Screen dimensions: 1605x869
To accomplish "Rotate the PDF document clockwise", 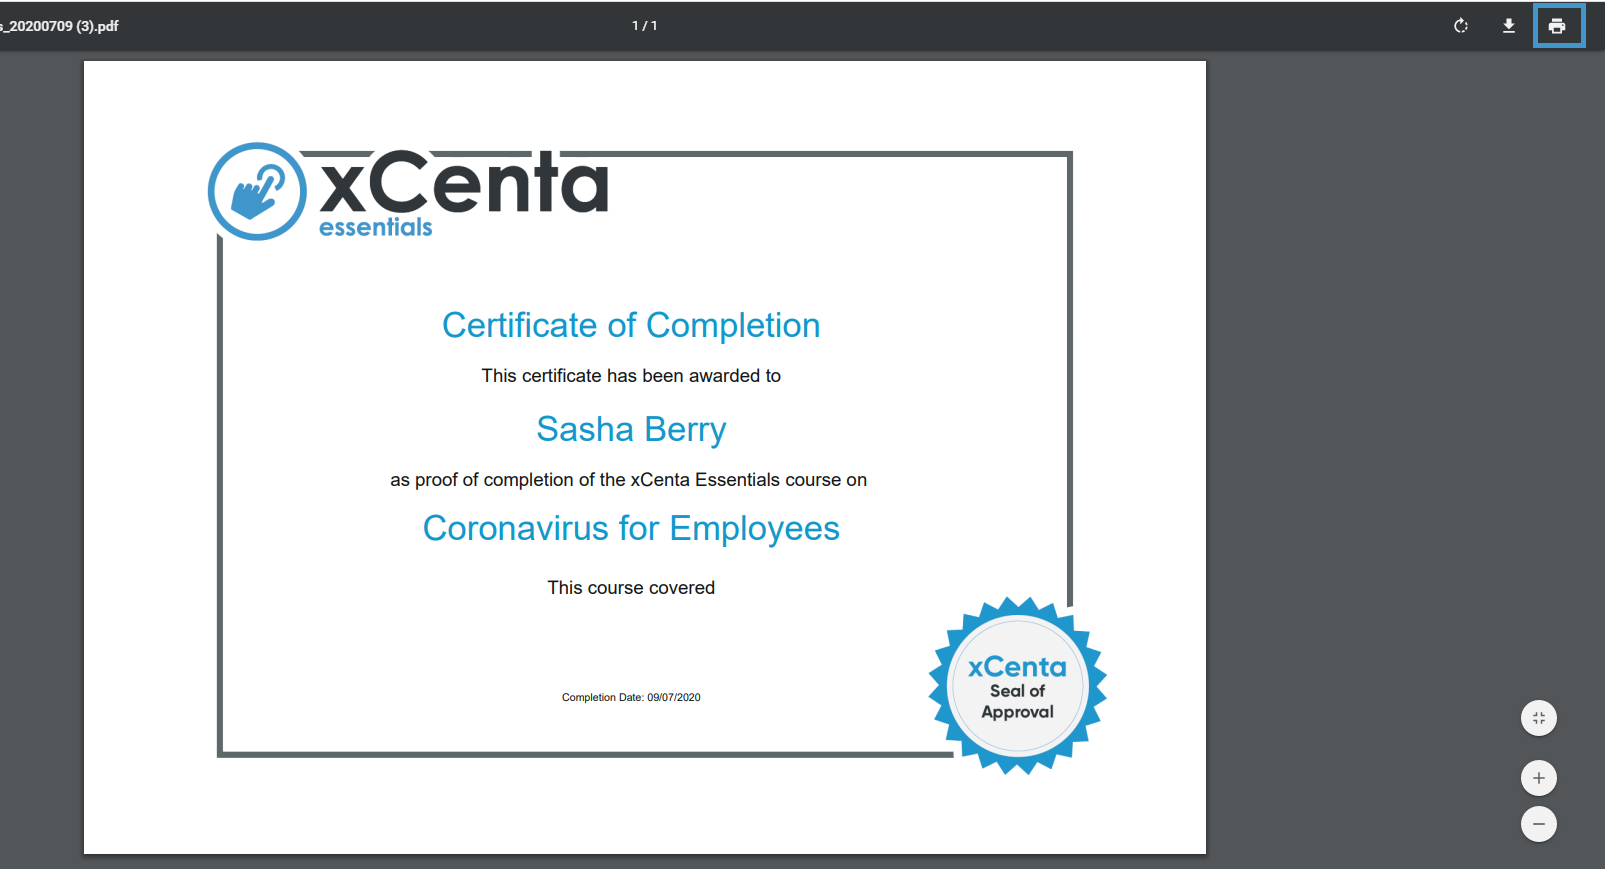I will click(x=1461, y=26).
